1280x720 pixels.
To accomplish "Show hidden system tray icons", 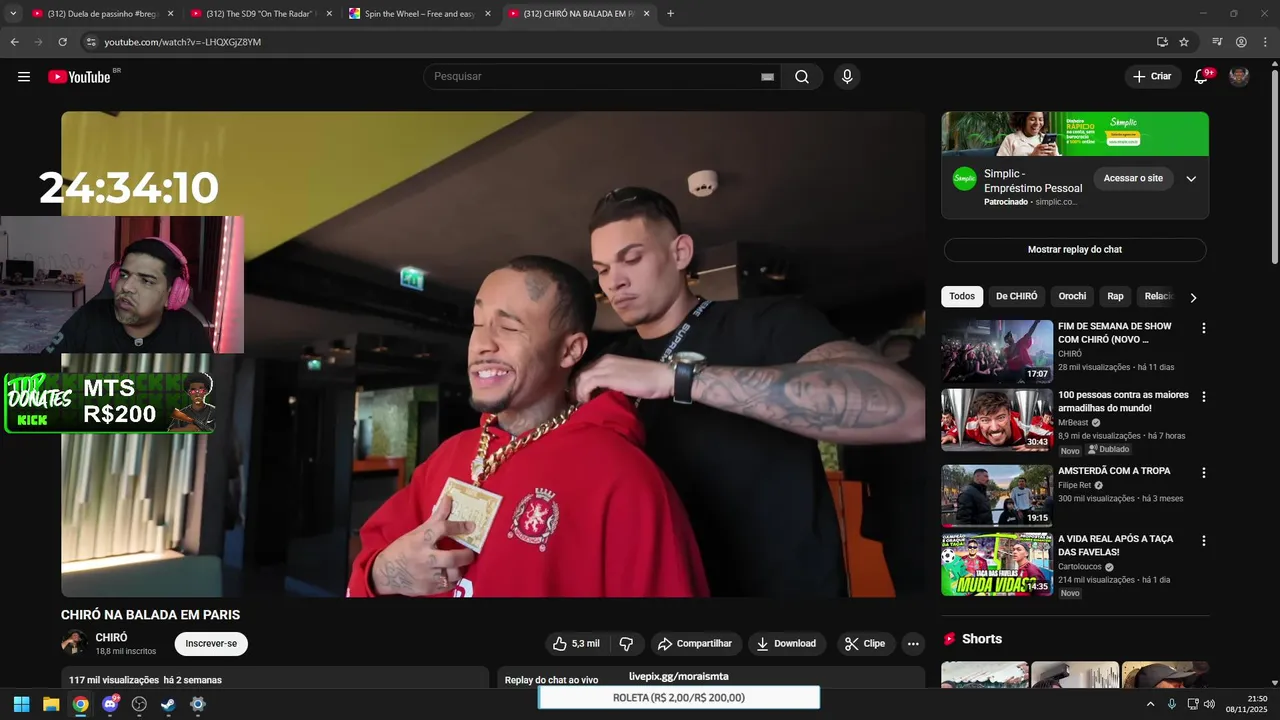I will 1150,704.
